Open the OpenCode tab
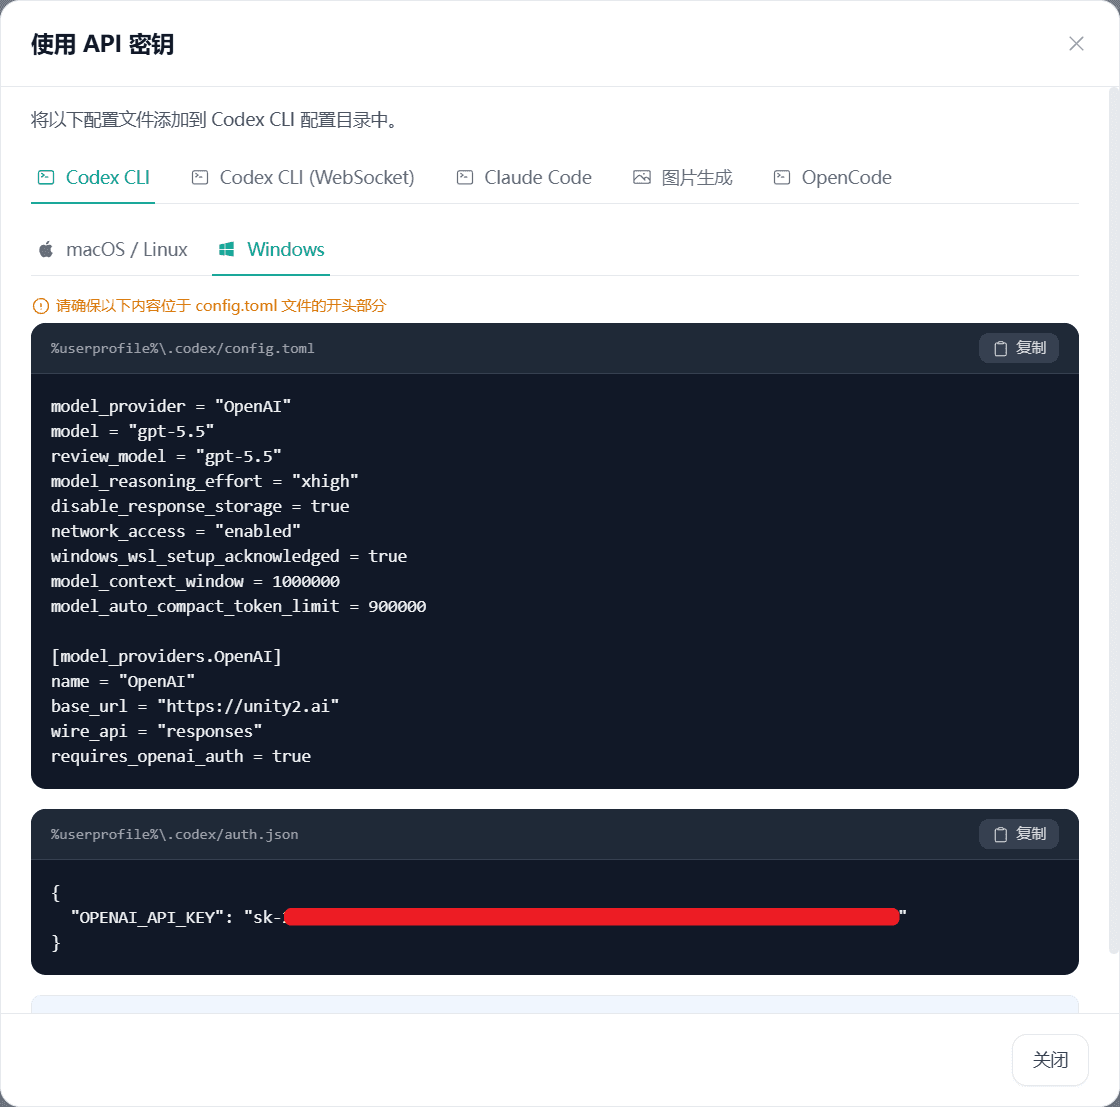The width and height of the screenshot is (1120, 1107). pyautogui.click(x=832, y=177)
